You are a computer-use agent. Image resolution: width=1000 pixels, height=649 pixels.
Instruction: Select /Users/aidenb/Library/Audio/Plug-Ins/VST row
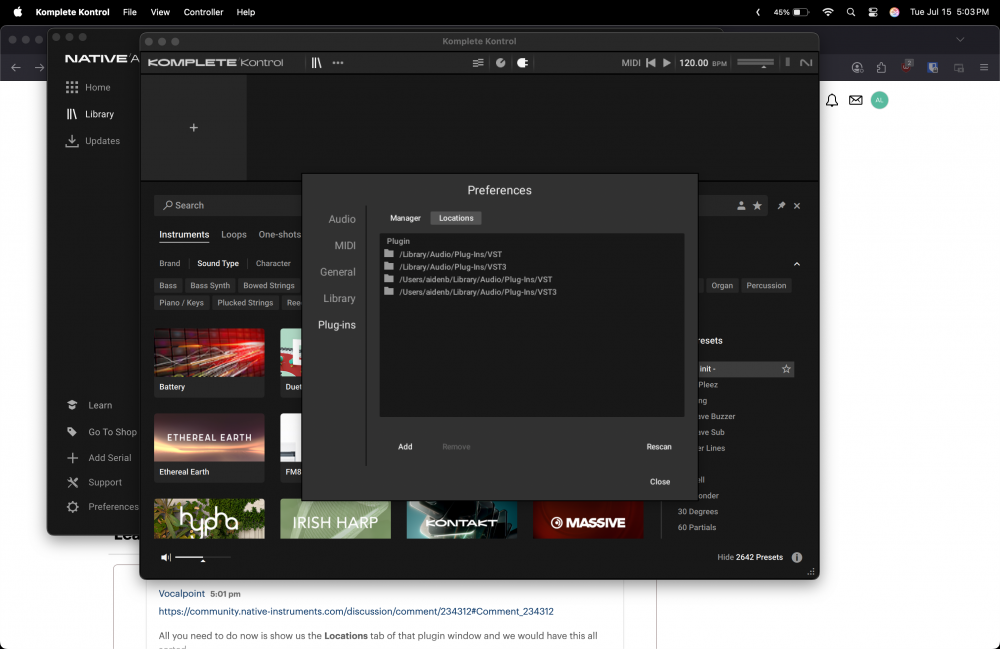coord(532,279)
